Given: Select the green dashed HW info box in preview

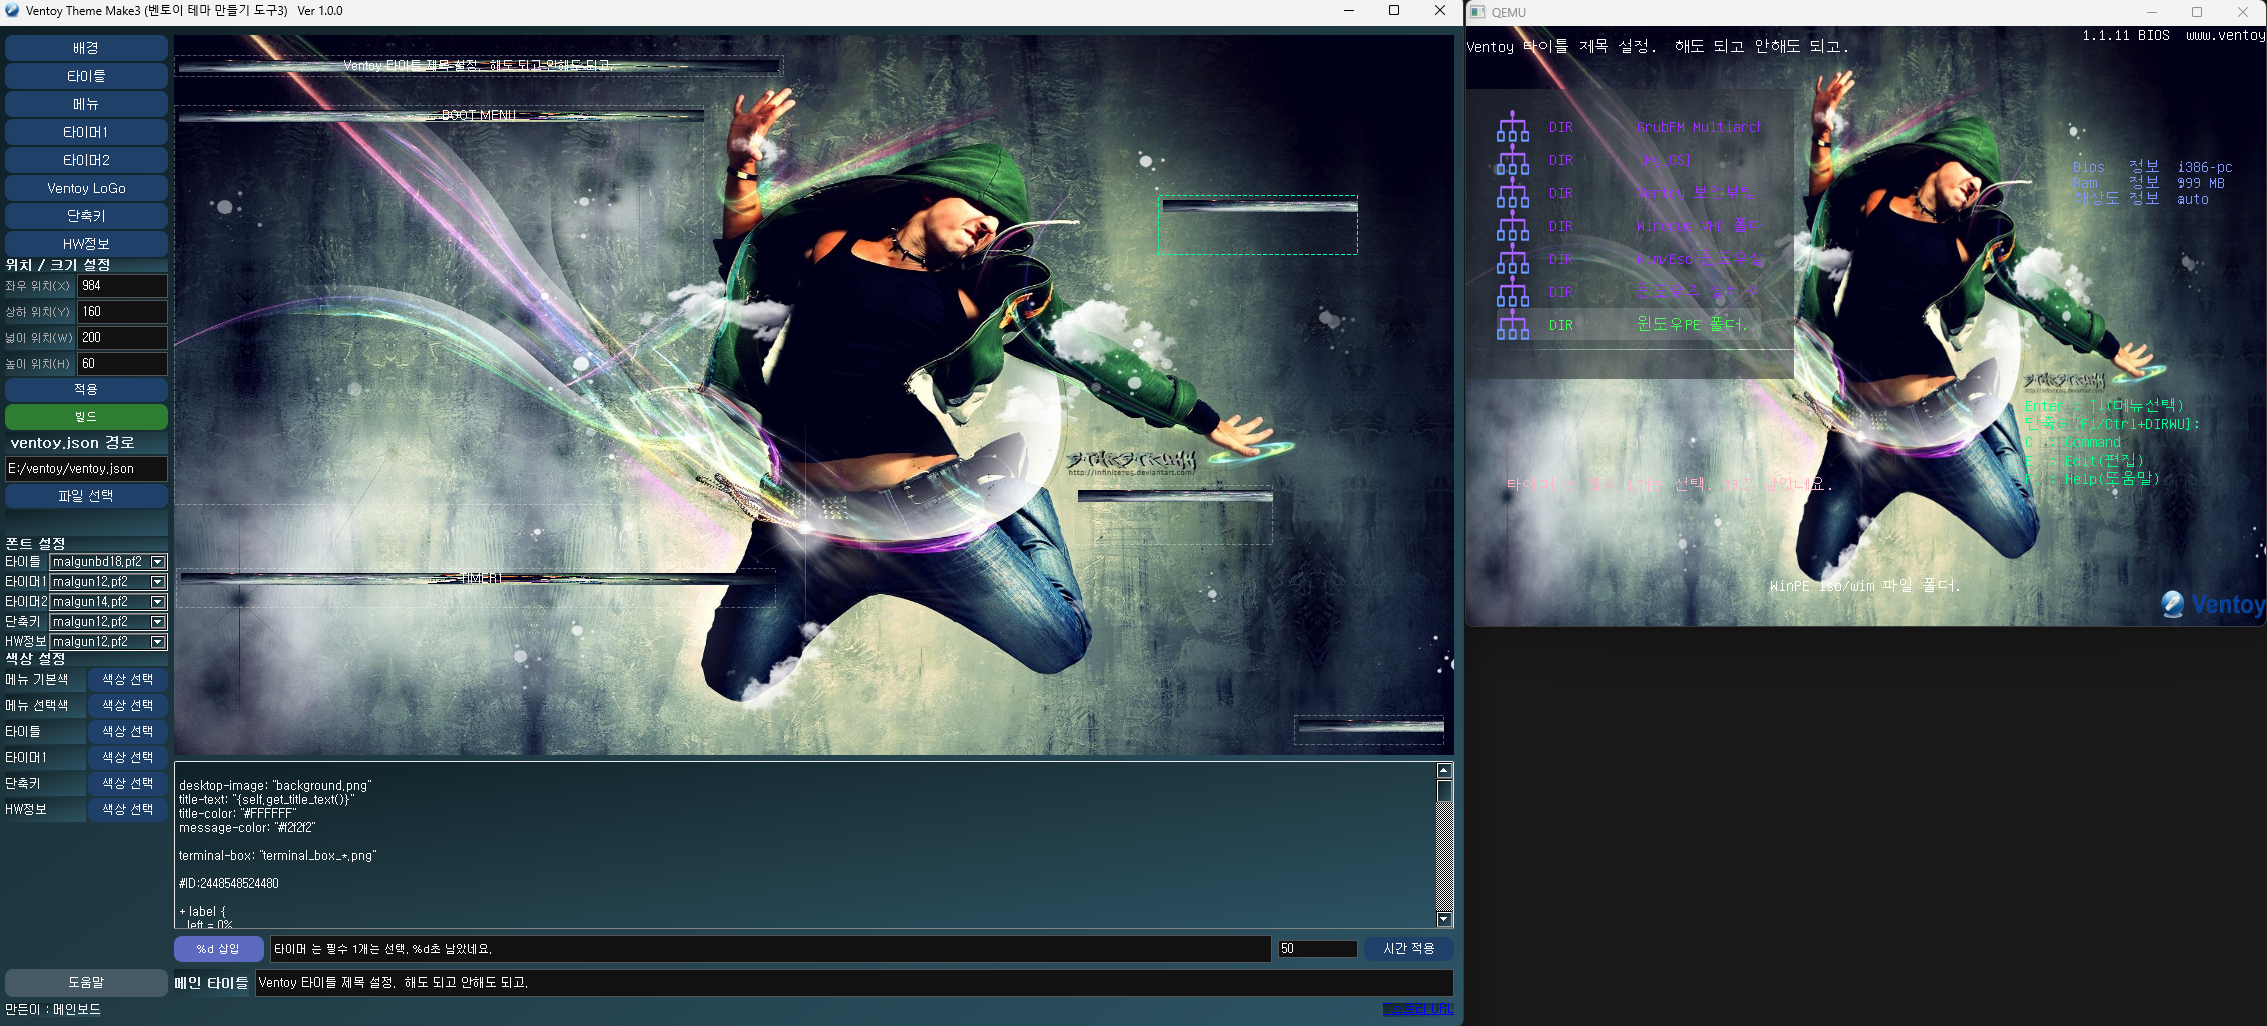Looking at the screenshot, I should [x=1258, y=225].
